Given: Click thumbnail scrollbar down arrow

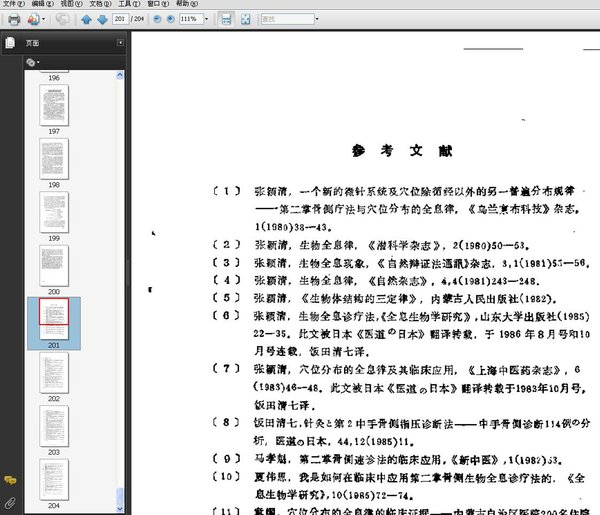Looking at the screenshot, I should tap(120, 508).
